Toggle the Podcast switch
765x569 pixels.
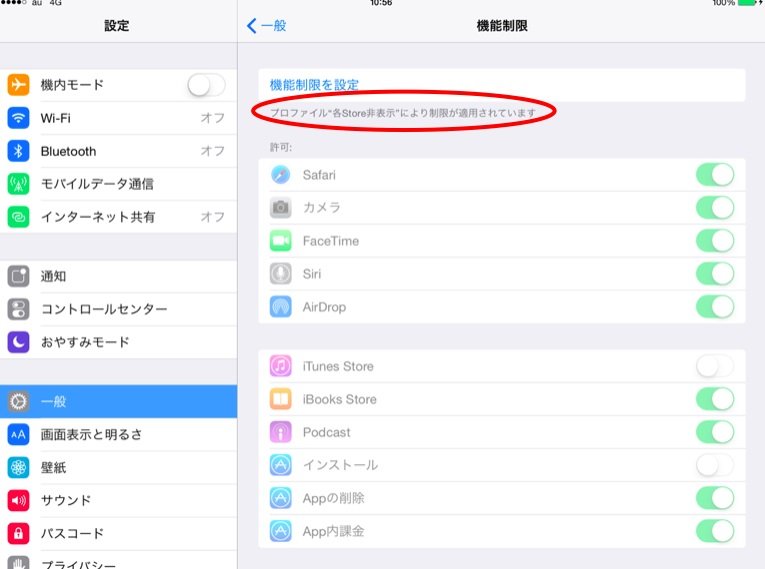(x=715, y=432)
